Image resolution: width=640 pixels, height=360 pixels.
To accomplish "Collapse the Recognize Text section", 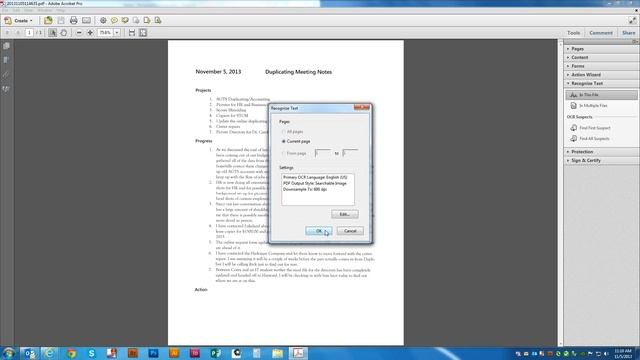I will click(x=601, y=83).
